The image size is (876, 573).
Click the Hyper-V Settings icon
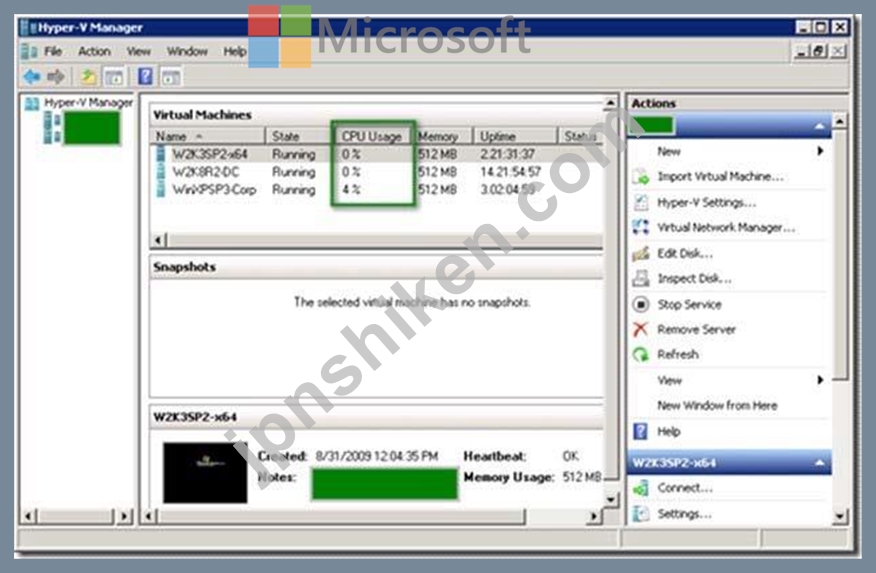point(641,202)
